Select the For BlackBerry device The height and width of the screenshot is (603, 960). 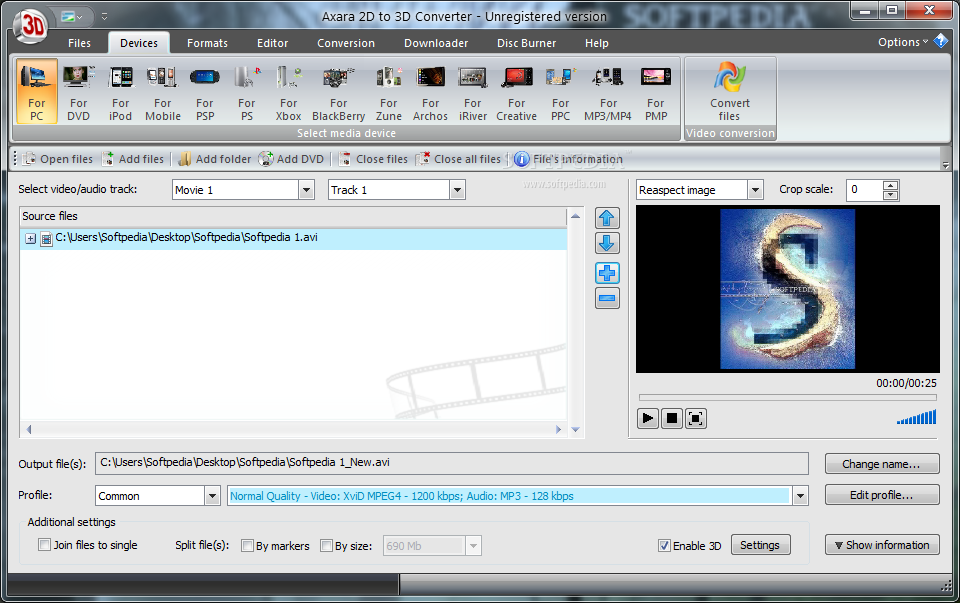click(x=339, y=92)
